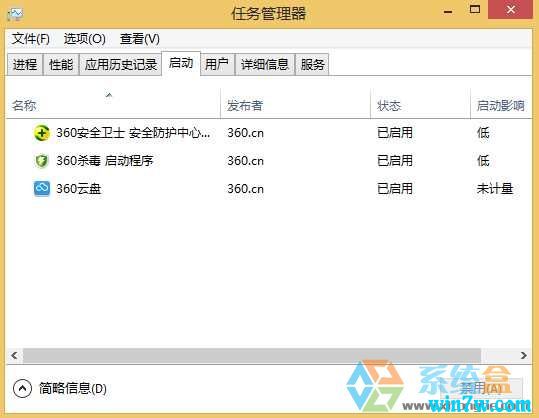The height and width of the screenshot is (418, 539).
Task: Sort by the 状态 column header
Action: [420, 103]
